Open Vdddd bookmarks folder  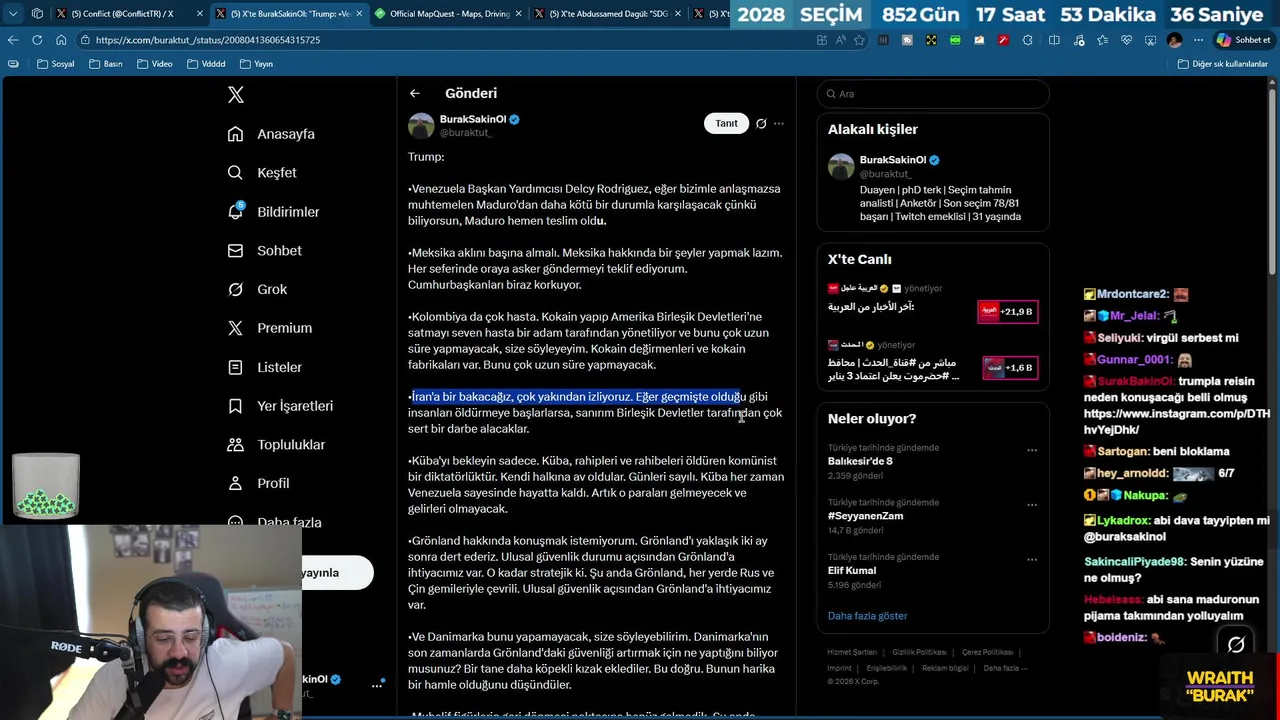[206, 64]
